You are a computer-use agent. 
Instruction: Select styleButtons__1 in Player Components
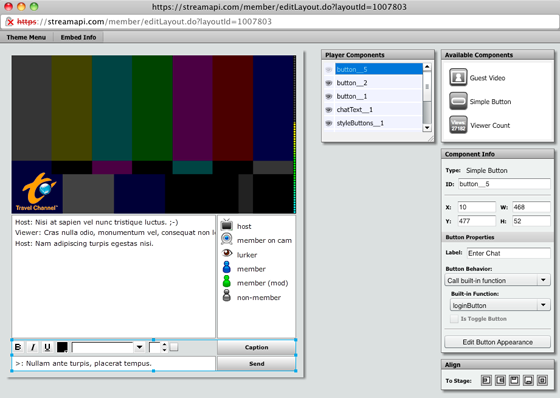coord(379,123)
